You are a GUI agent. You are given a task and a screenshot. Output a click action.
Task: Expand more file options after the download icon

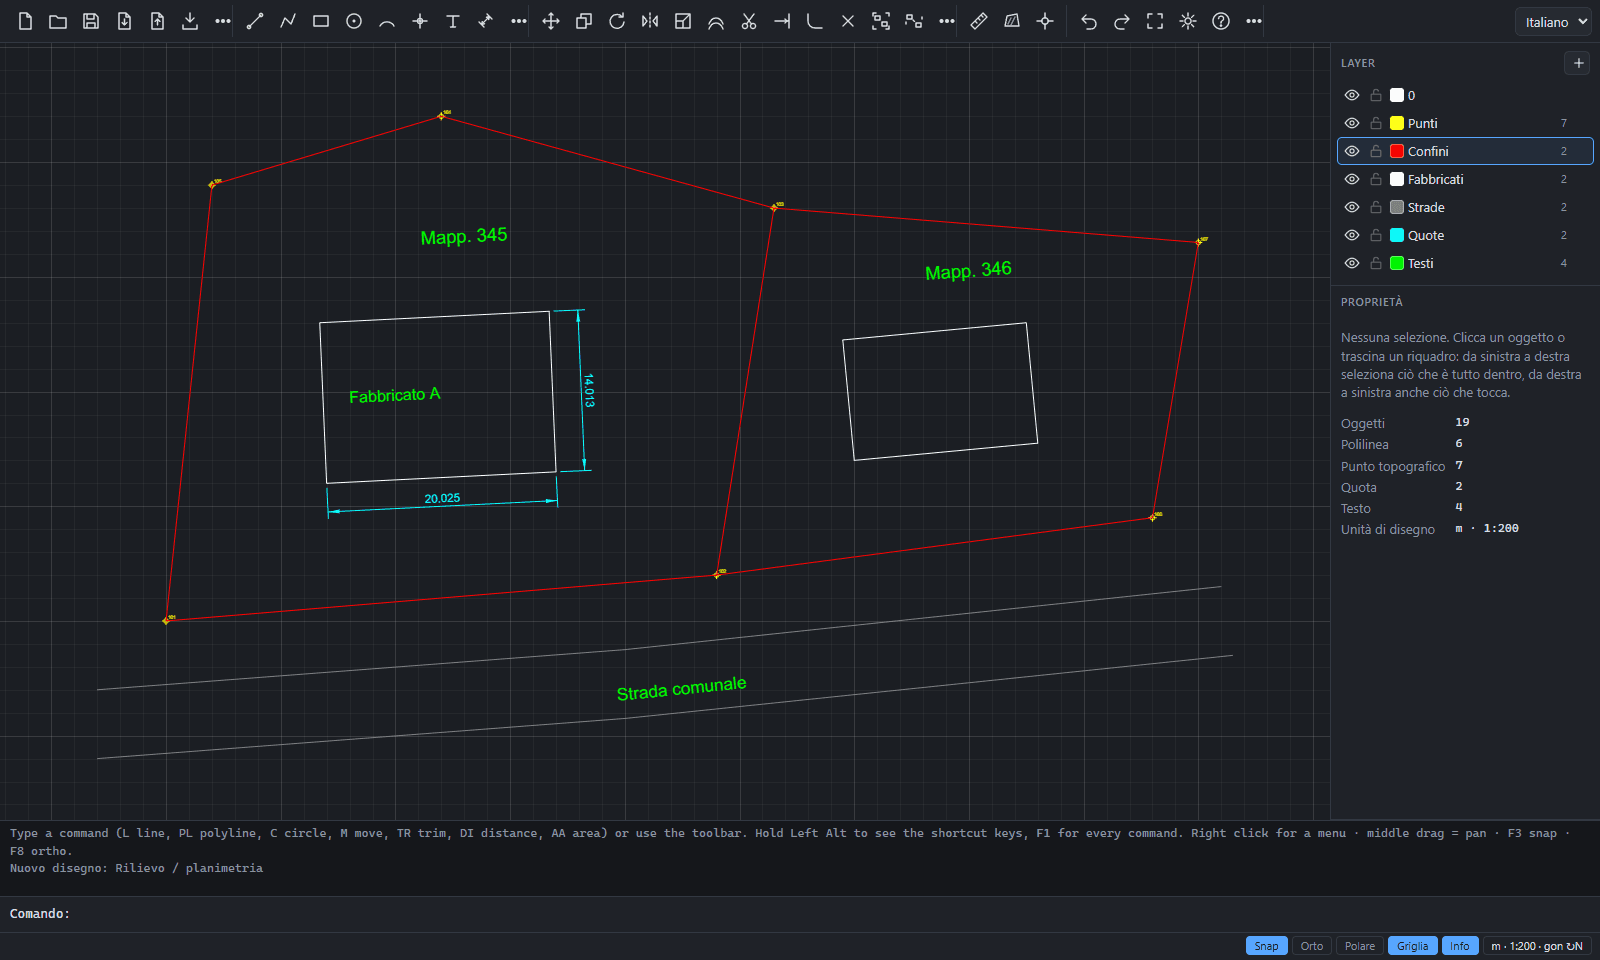[223, 21]
